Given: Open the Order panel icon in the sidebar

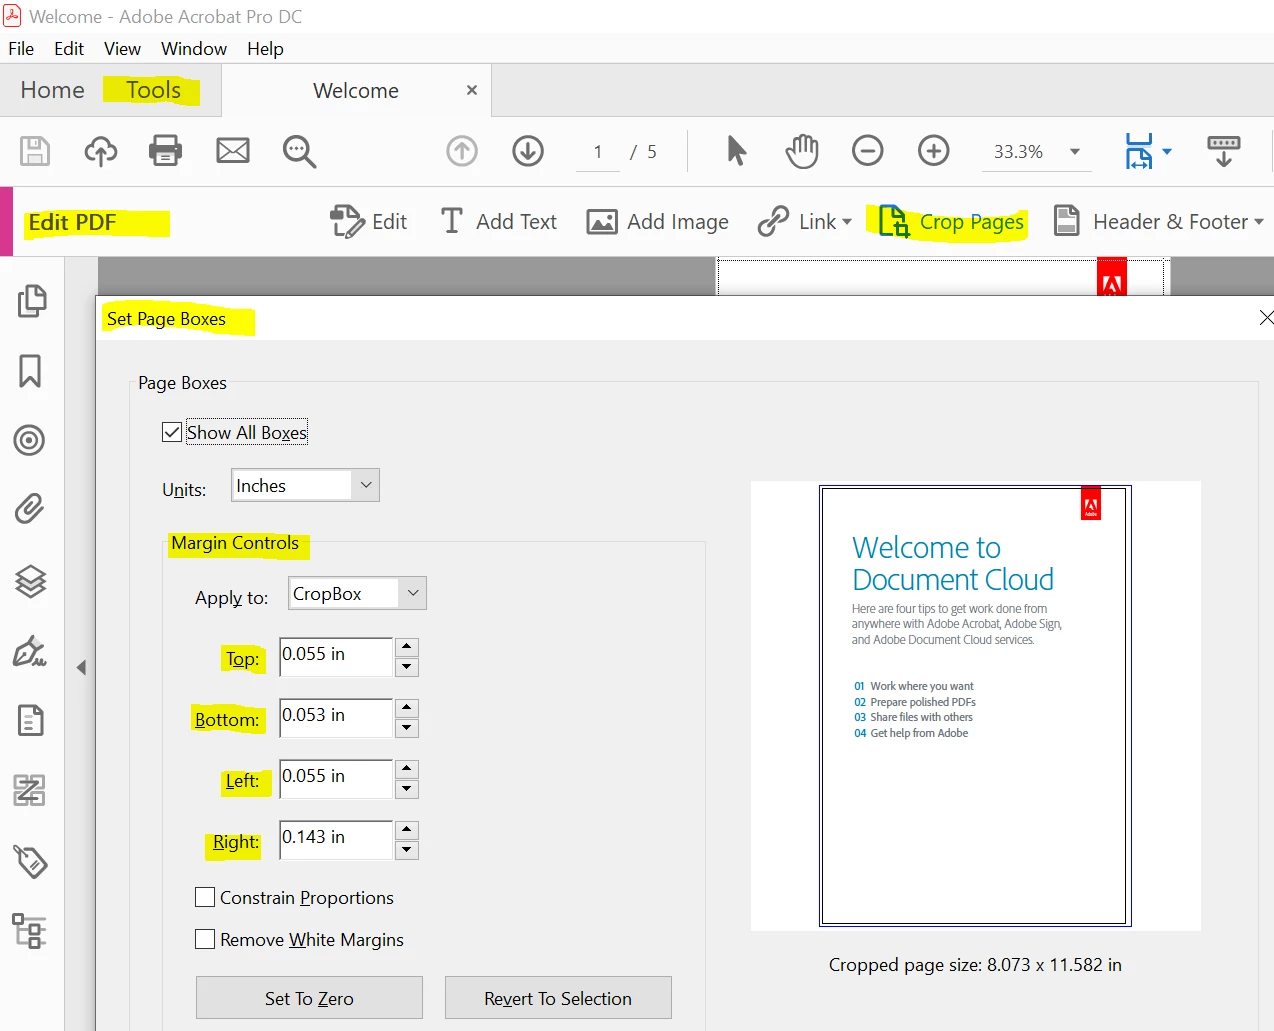Looking at the screenshot, I should [29, 790].
